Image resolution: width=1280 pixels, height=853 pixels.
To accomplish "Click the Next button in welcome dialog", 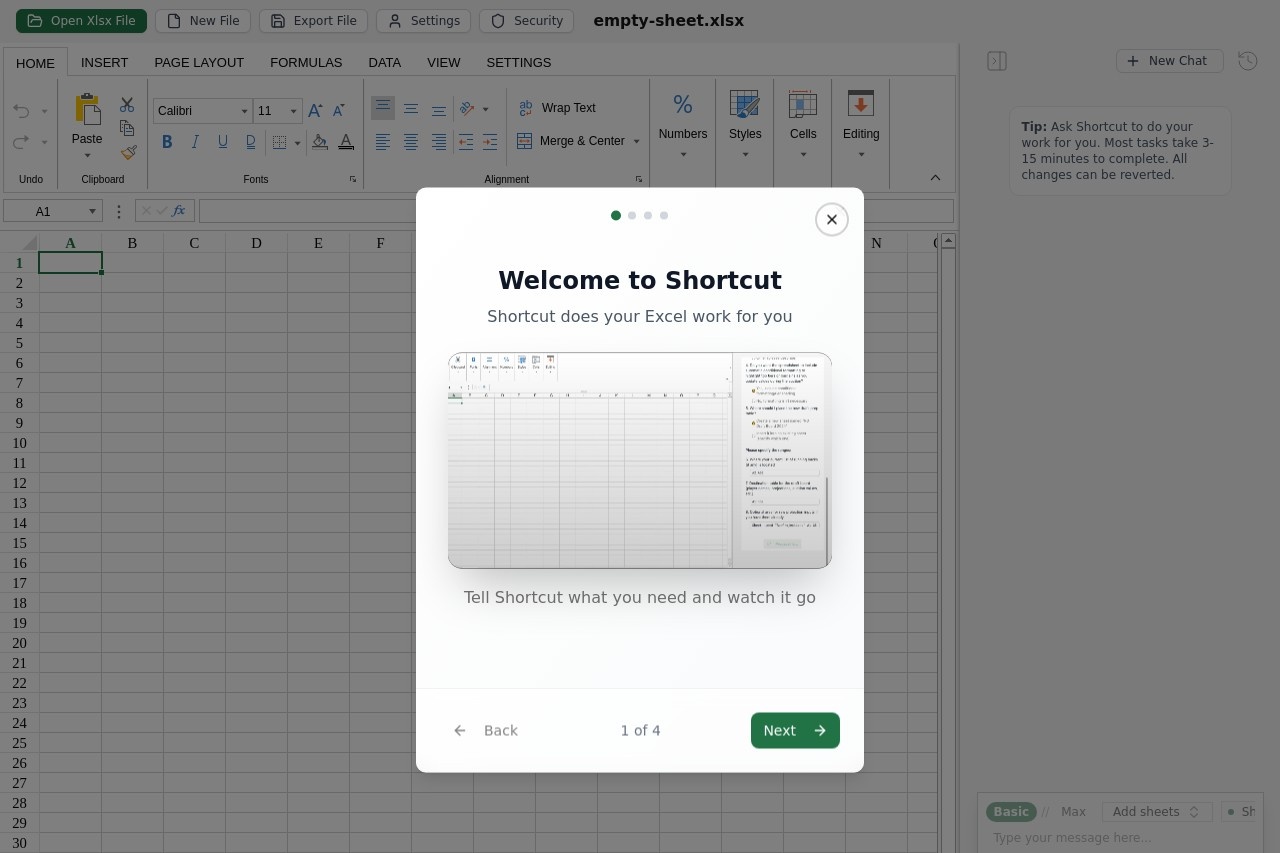I will [x=795, y=730].
